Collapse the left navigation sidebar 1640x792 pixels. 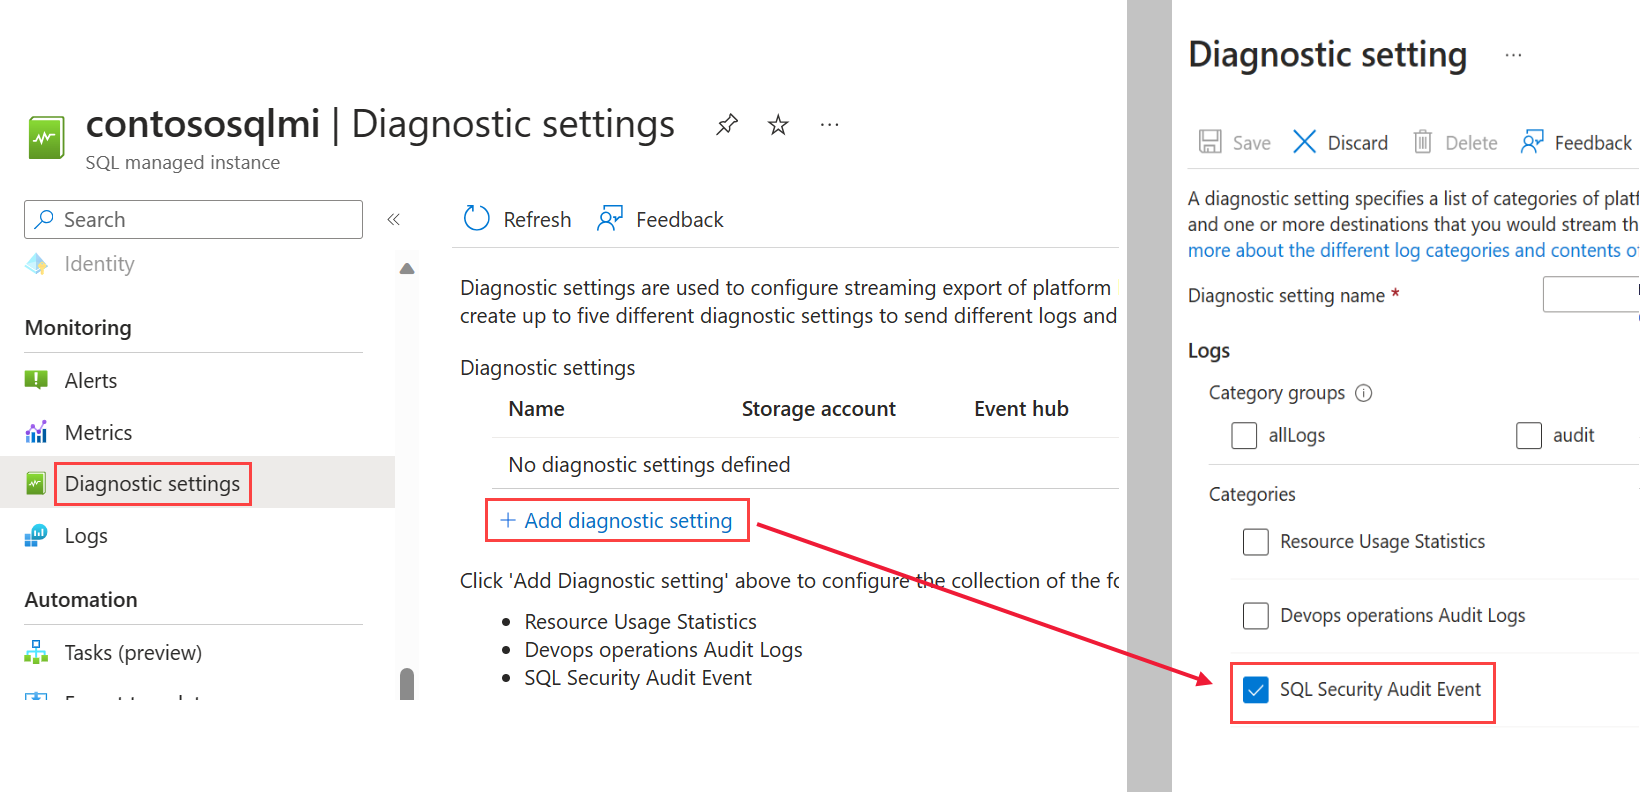(x=394, y=218)
